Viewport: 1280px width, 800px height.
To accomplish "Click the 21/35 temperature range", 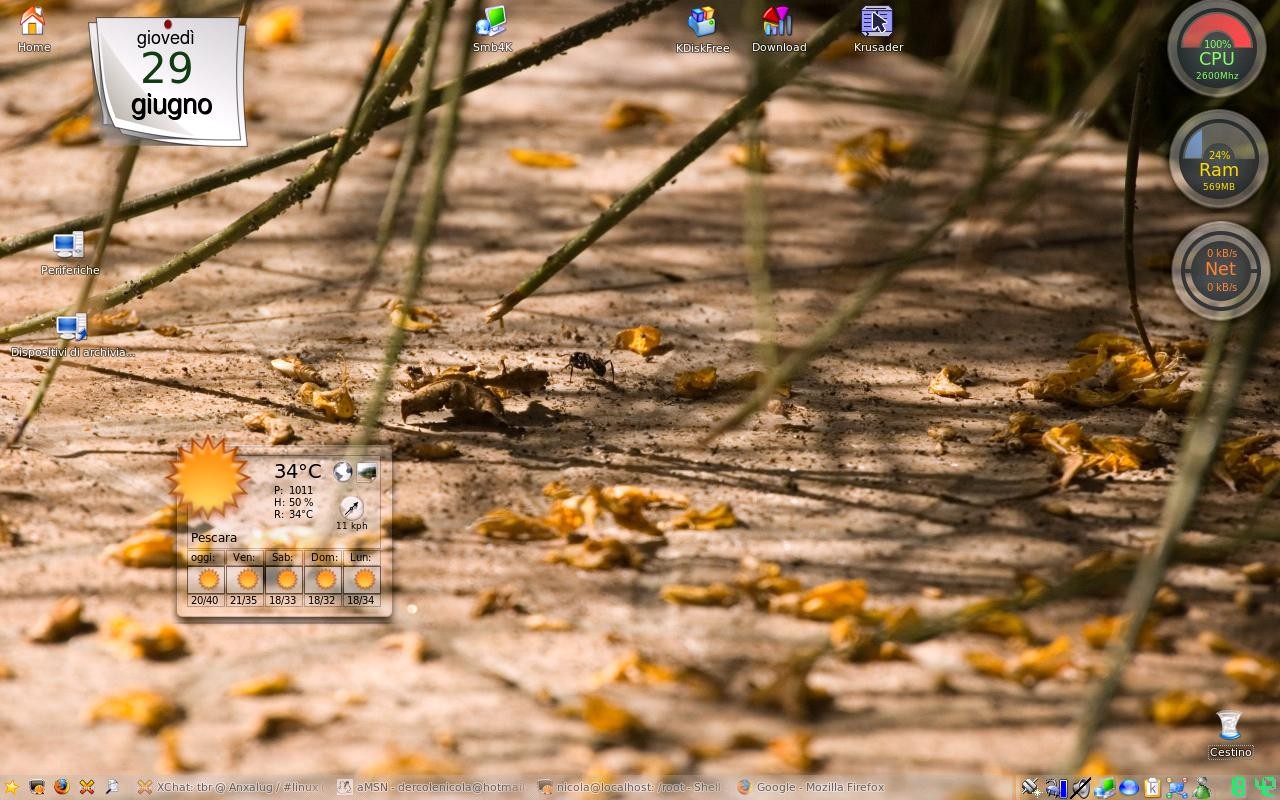I will (x=244, y=600).
